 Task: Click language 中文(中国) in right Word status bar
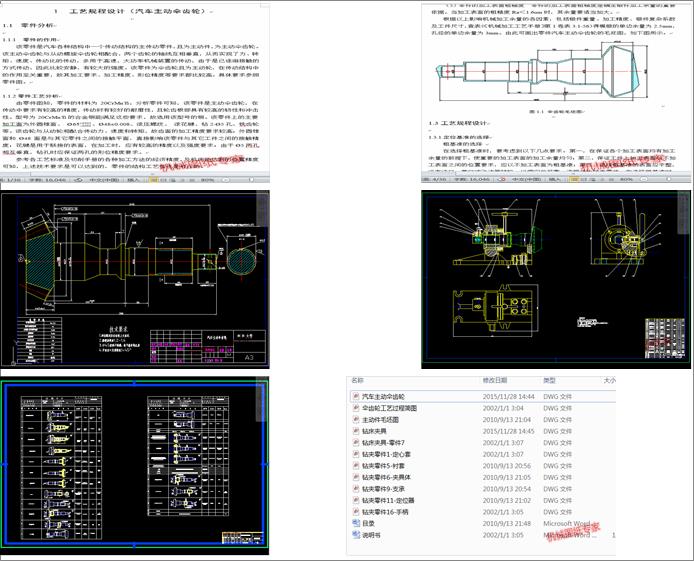pyautogui.click(x=526, y=180)
